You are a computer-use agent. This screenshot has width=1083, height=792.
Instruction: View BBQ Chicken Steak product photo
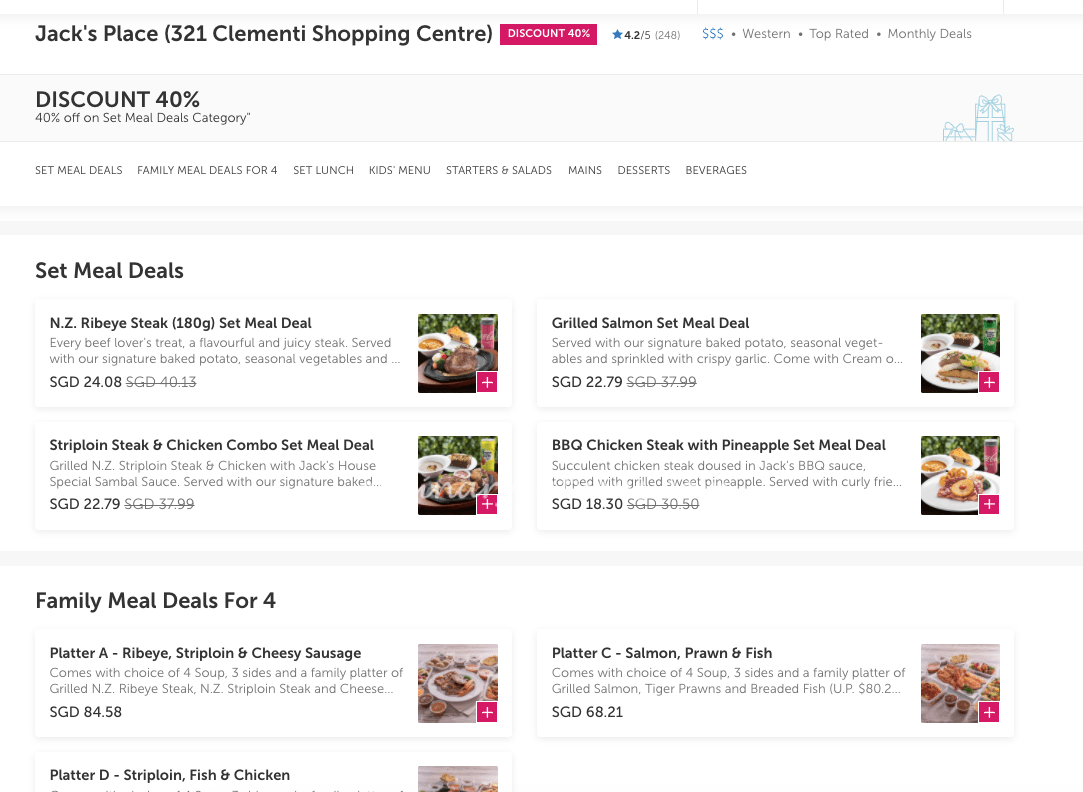pyautogui.click(x=960, y=476)
